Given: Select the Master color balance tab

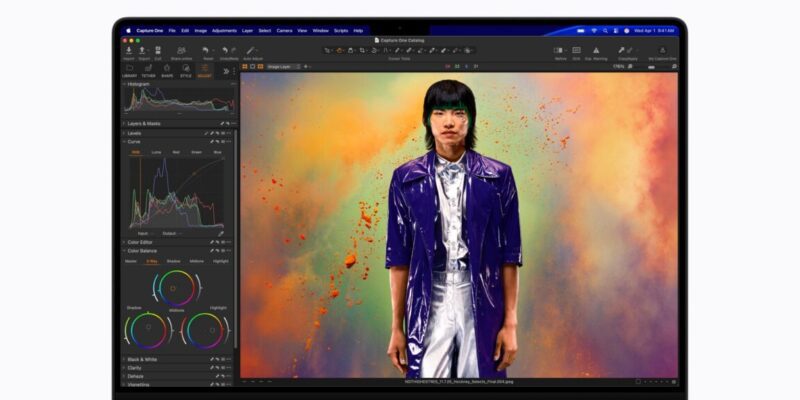Looking at the screenshot, I should tap(131, 261).
